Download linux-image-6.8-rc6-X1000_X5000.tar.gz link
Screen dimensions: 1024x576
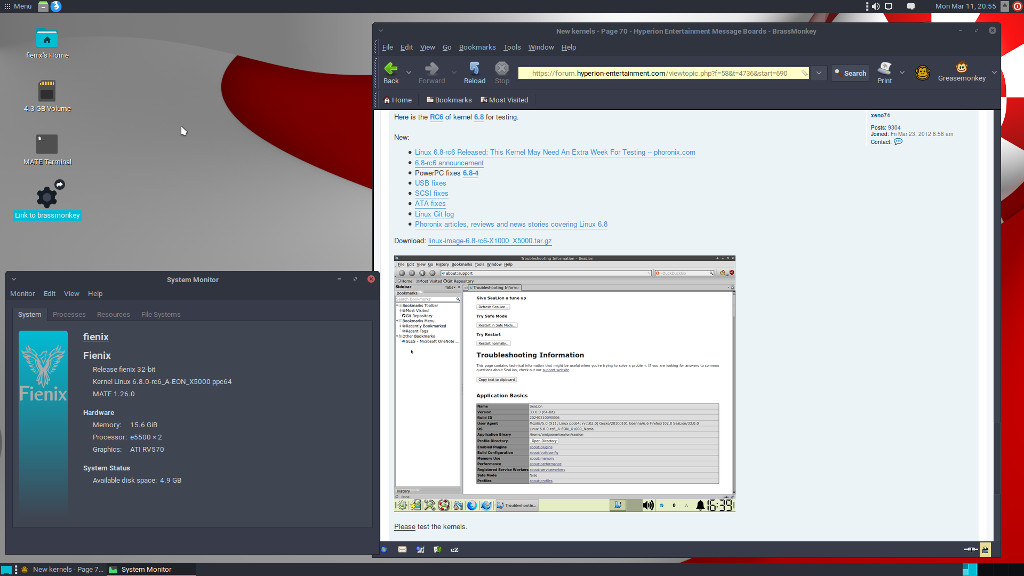(490, 241)
